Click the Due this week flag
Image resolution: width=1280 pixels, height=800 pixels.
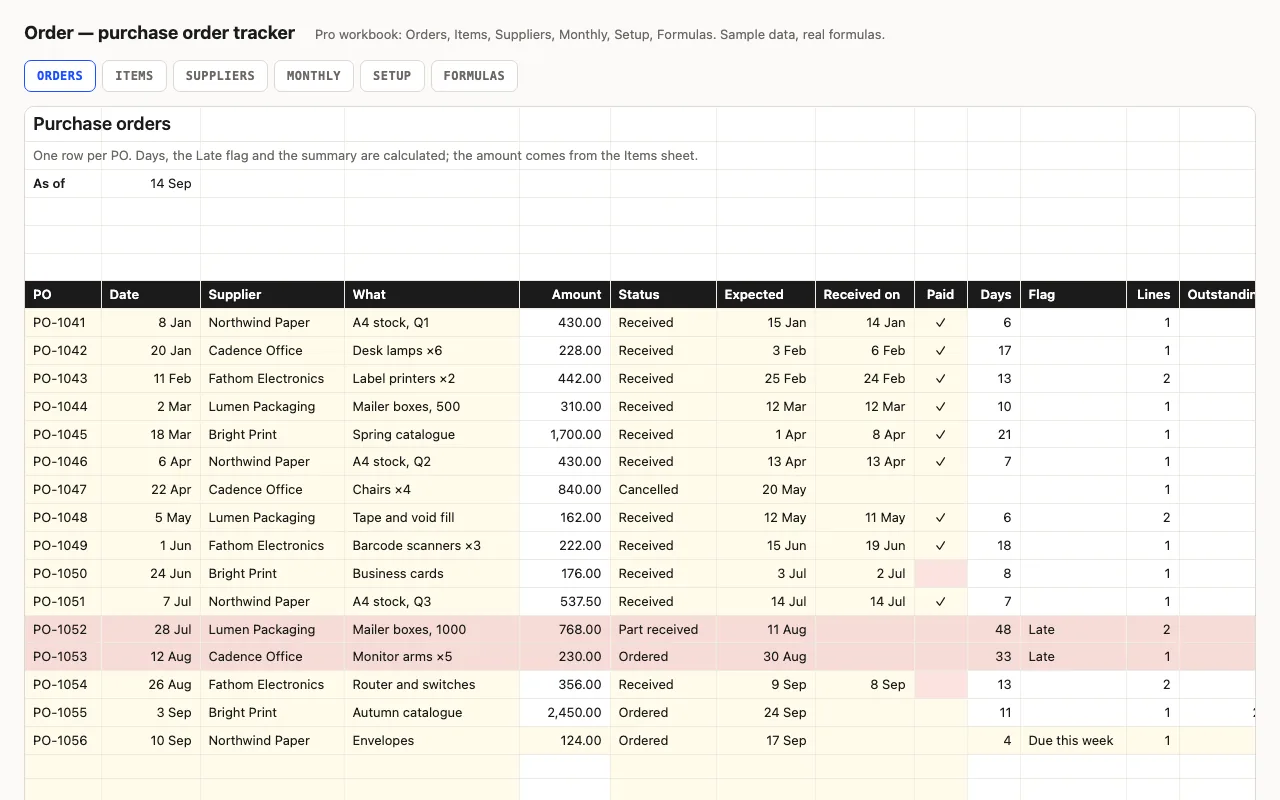pos(1073,741)
